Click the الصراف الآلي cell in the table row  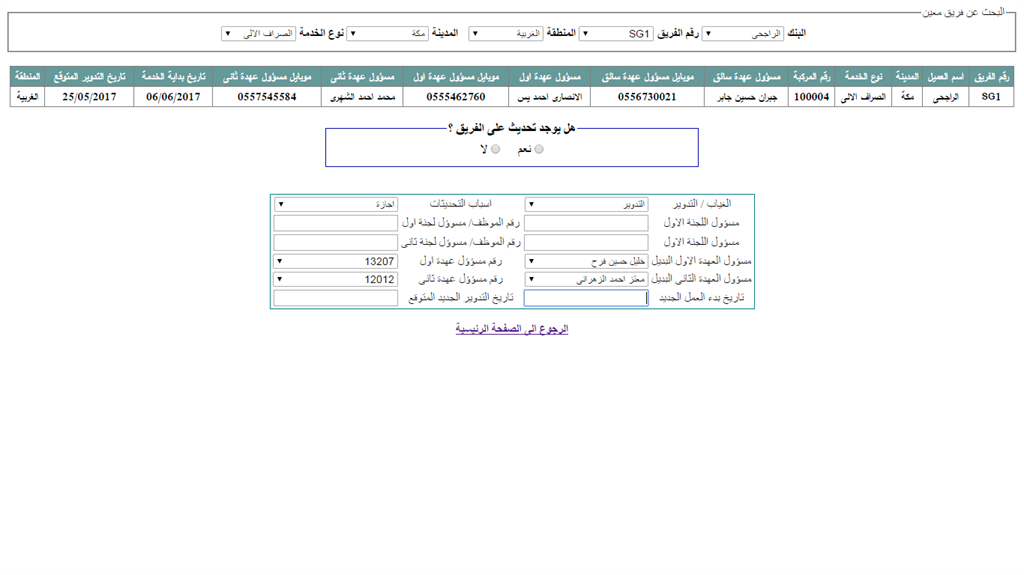[x=863, y=97]
